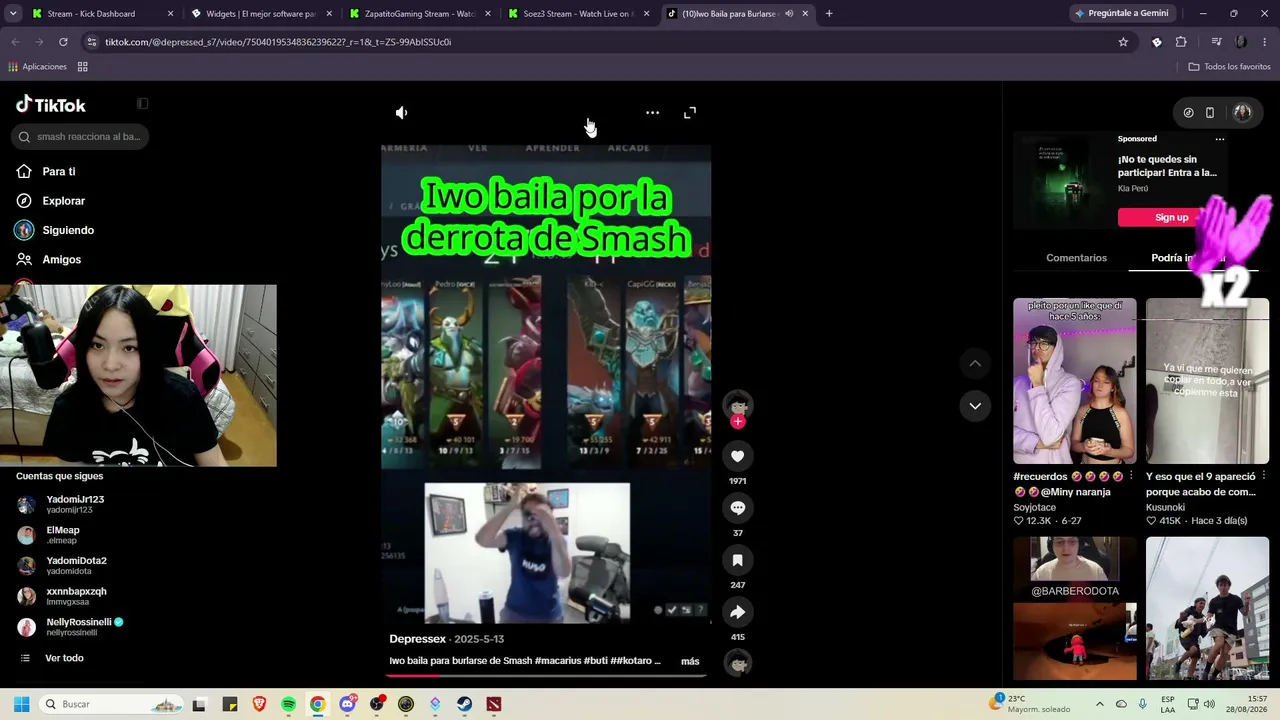Open the Chrome extensions puzzle icon

[x=1181, y=42]
